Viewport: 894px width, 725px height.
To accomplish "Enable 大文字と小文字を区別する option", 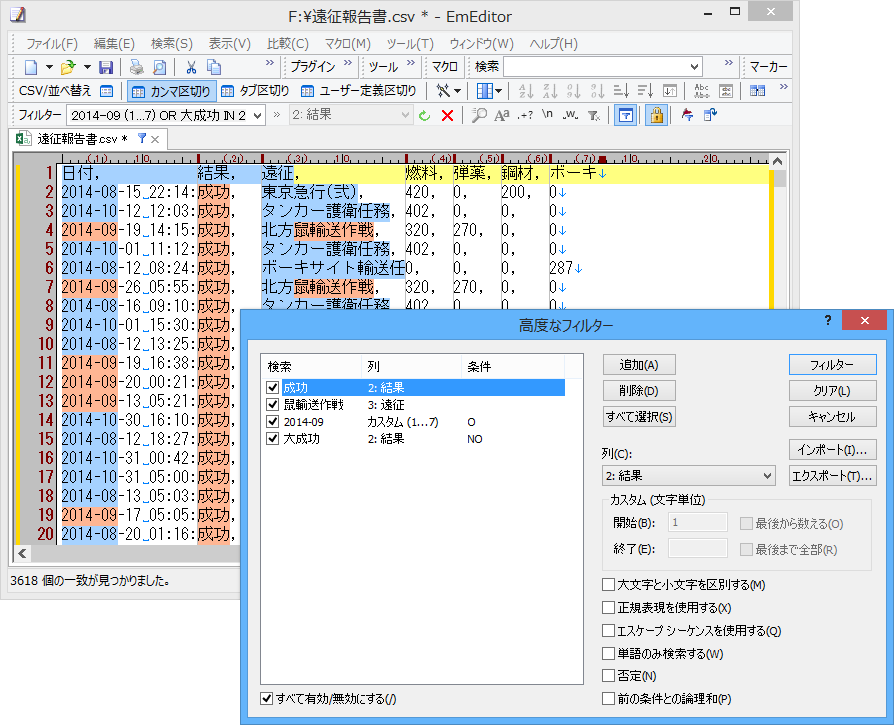I will click(x=608, y=585).
